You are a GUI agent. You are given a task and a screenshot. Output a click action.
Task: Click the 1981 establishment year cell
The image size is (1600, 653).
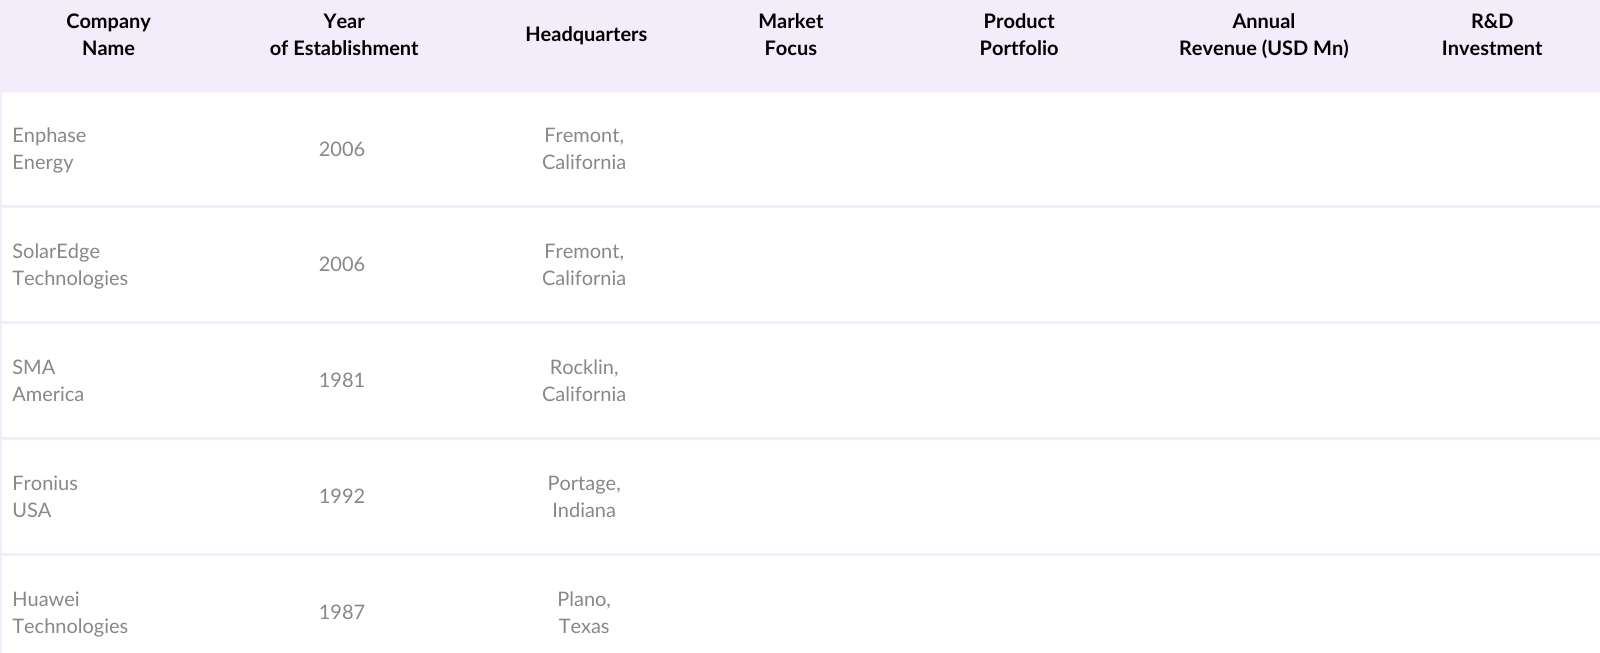(342, 381)
